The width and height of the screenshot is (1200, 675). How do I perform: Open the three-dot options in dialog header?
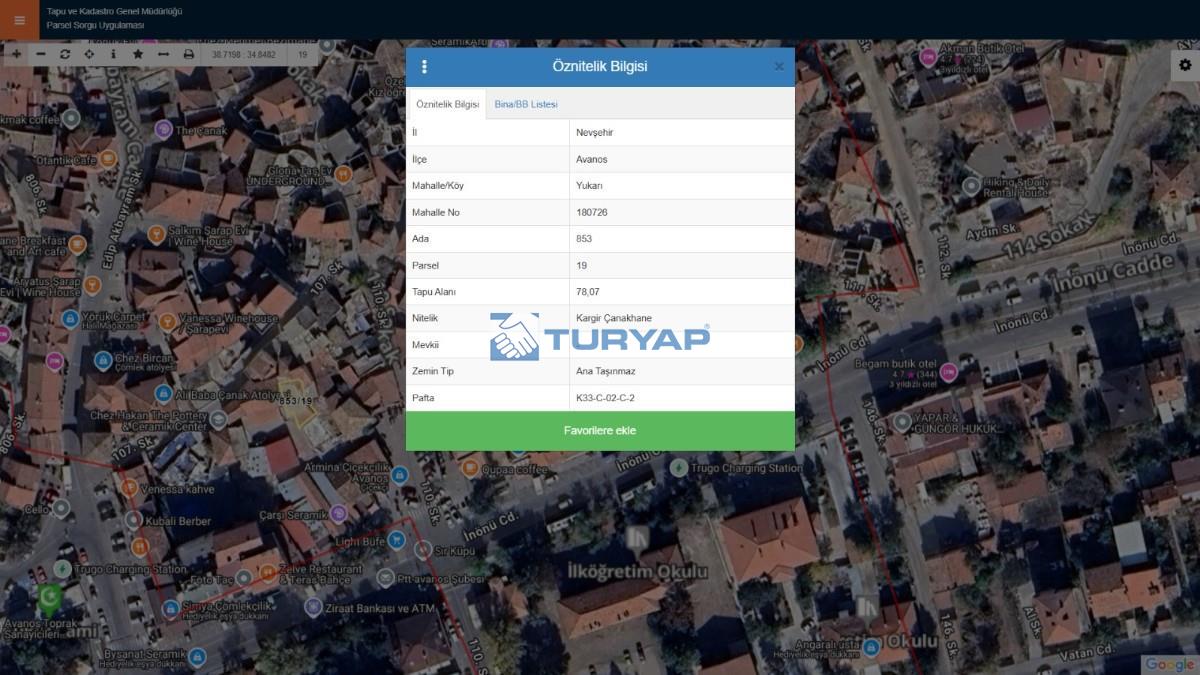pos(424,67)
